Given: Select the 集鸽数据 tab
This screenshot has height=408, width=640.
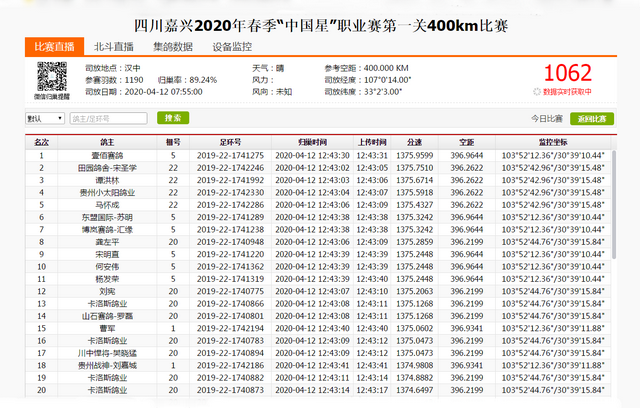Looking at the screenshot, I should 173,46.
